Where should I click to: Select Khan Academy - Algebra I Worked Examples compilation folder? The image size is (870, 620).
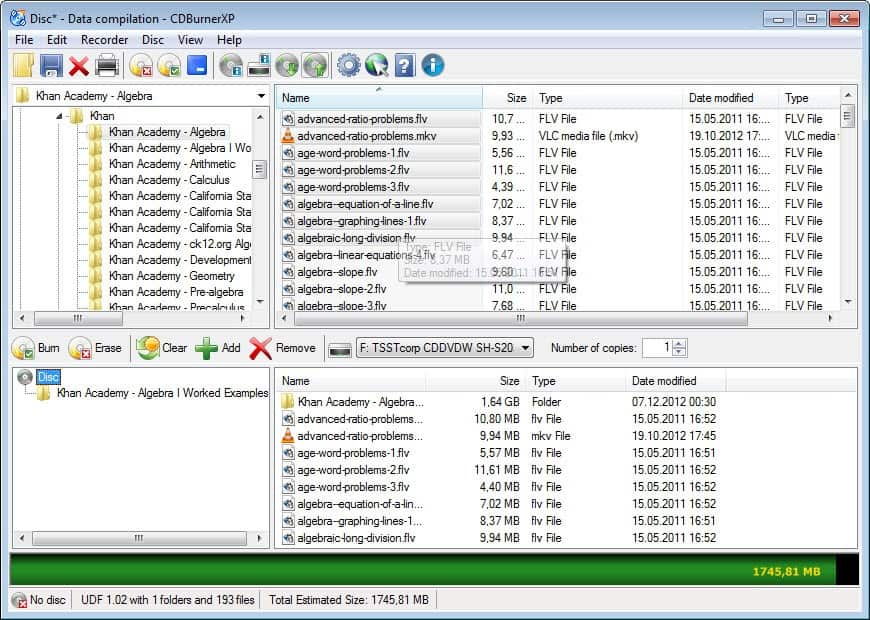pos(163,393)
